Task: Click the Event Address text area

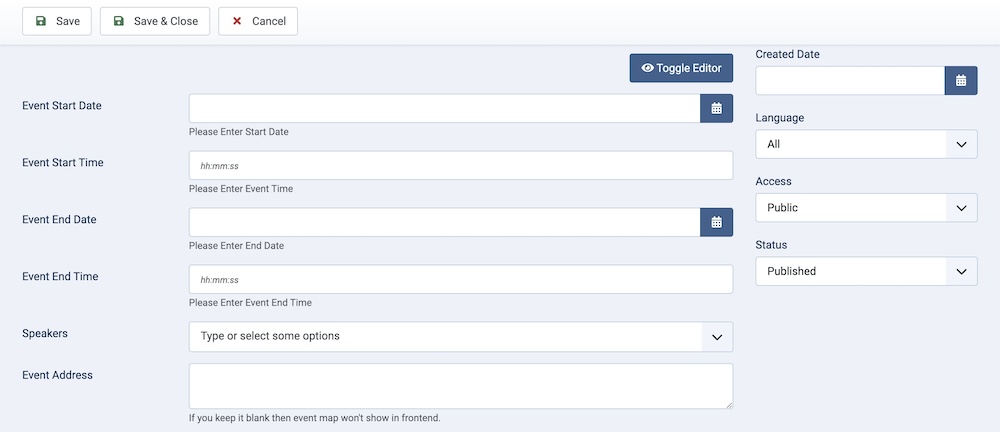Action: (x=460, y=385)
